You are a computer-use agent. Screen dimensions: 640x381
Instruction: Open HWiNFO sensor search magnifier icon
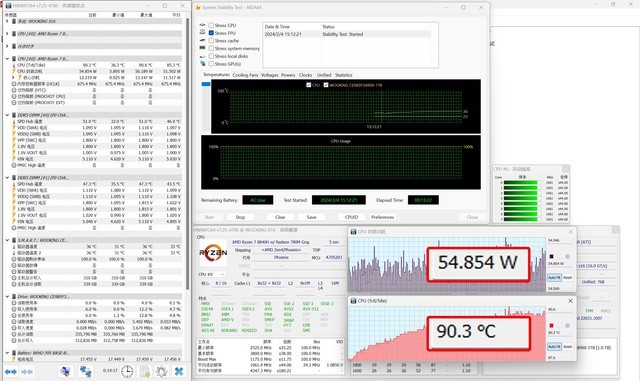(x=65, y=371)
